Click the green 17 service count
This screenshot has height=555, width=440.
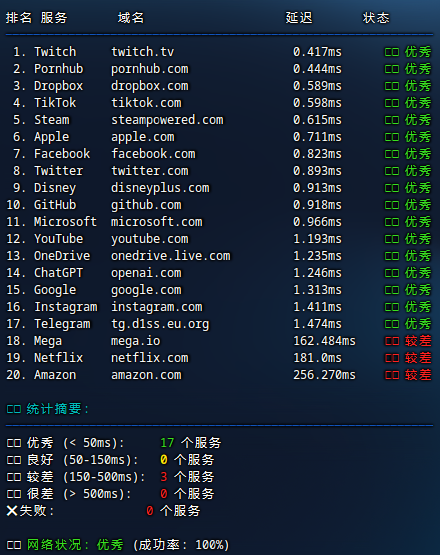pyautogui.click(x=167, y=443)
